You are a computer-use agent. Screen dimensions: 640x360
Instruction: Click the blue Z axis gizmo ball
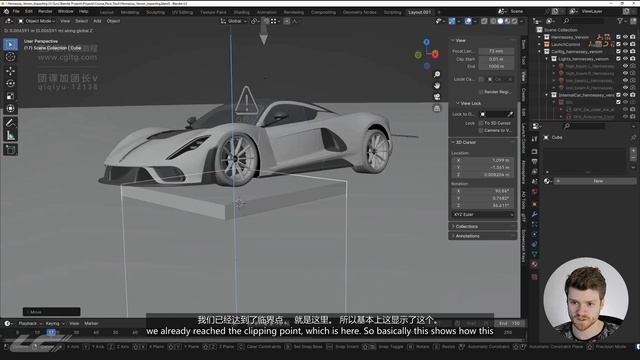[x=427, y=42]
